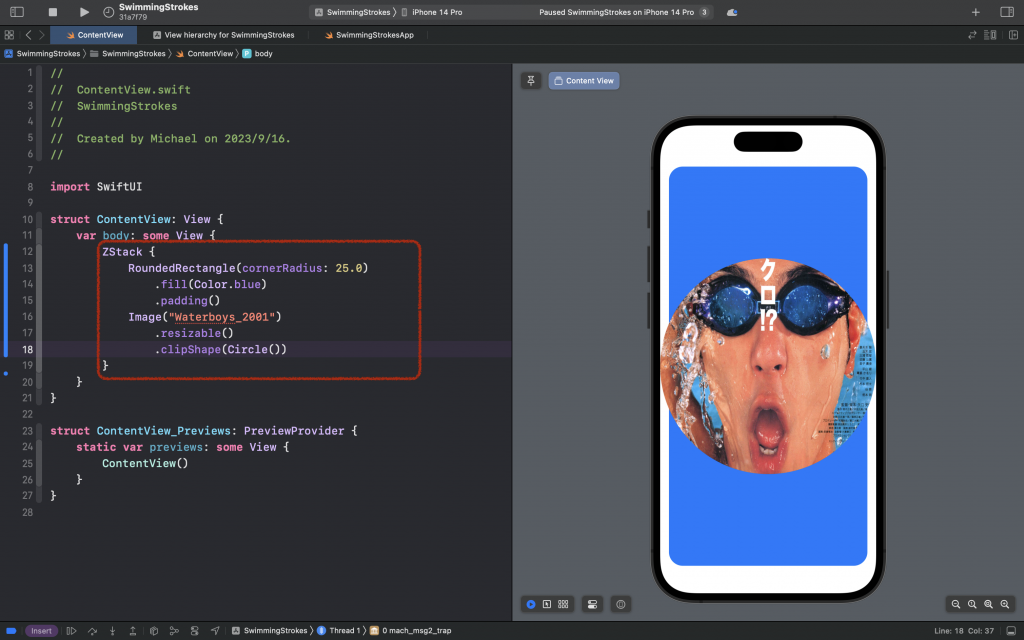Open the SwimmingStrokesApp tab
This screenshot has width=1024, height=640.
369,35
